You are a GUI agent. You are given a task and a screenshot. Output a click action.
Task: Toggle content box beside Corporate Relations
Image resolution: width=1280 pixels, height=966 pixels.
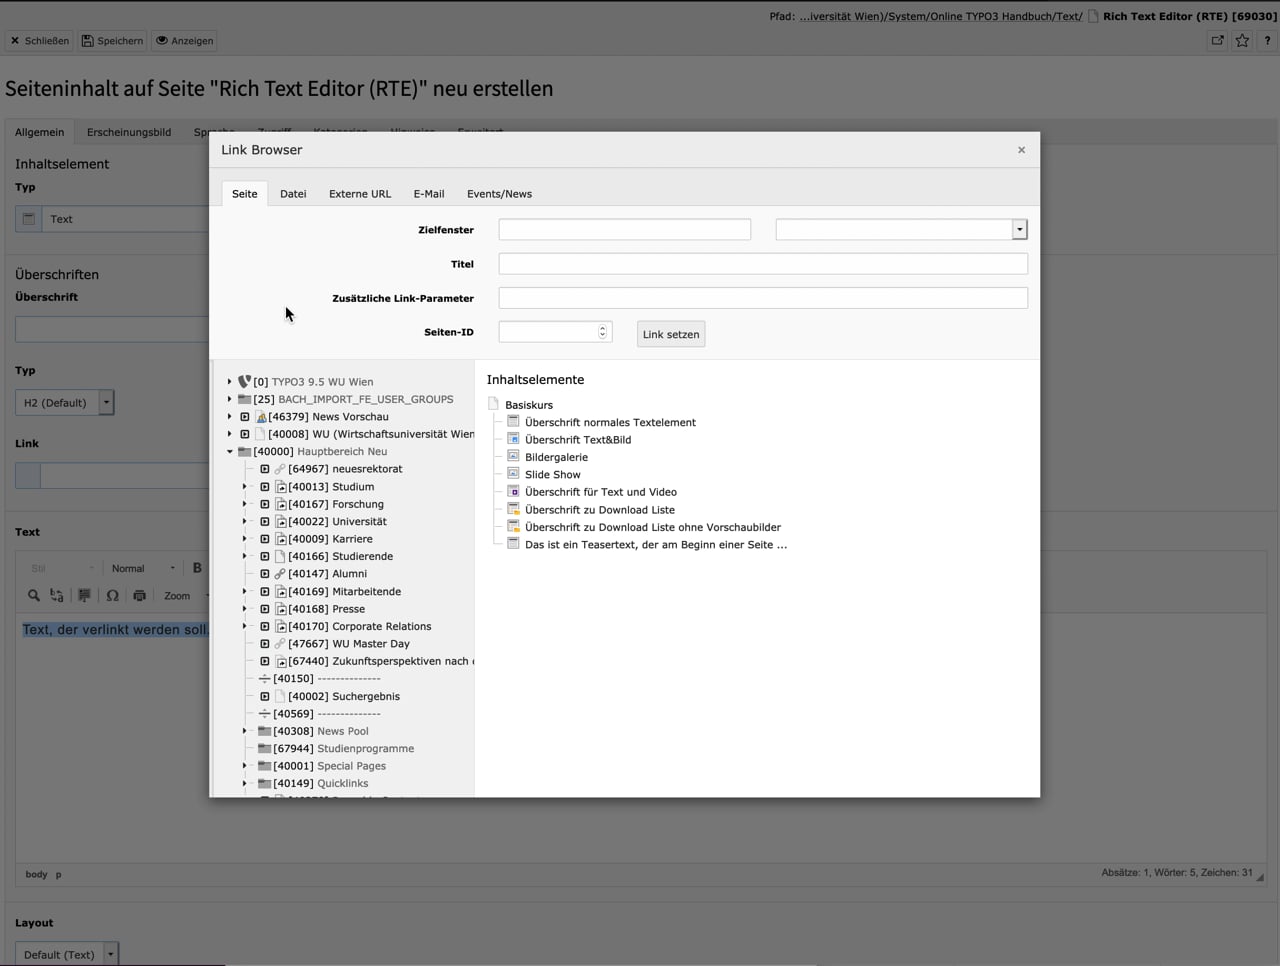(265, 626)
